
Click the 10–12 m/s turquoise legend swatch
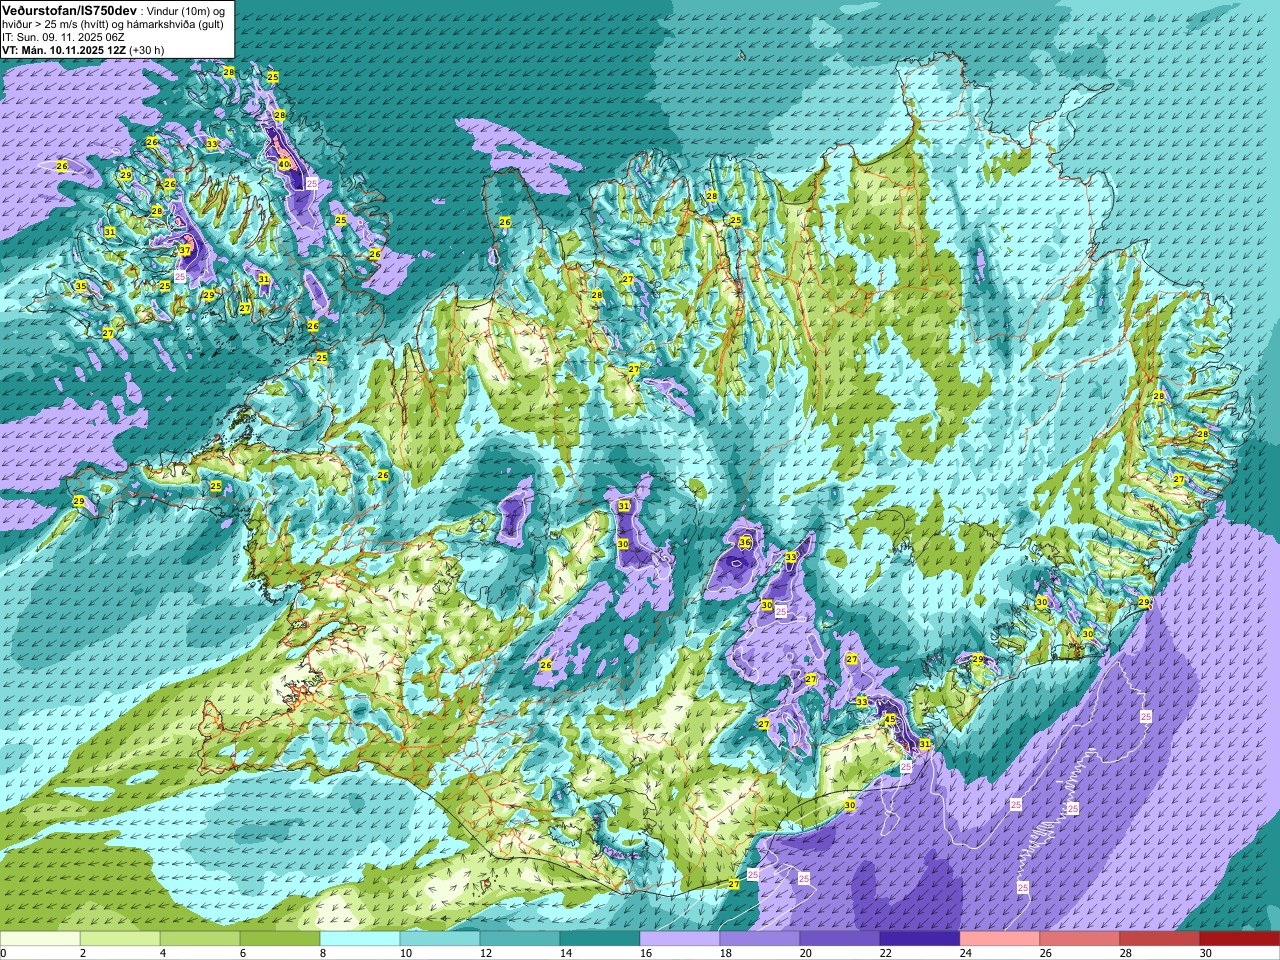tap(440, 939)
